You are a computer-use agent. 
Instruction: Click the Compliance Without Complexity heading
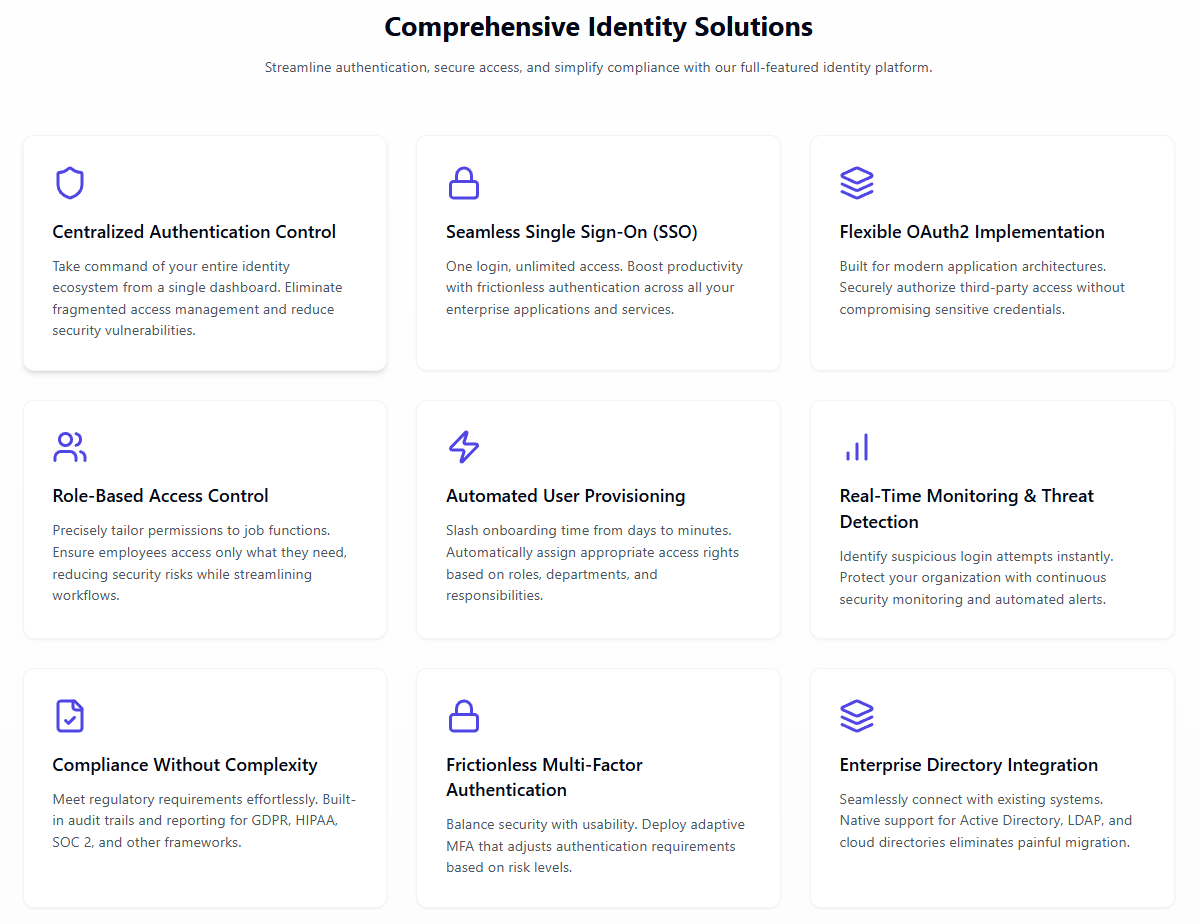[x=185, y=765]
